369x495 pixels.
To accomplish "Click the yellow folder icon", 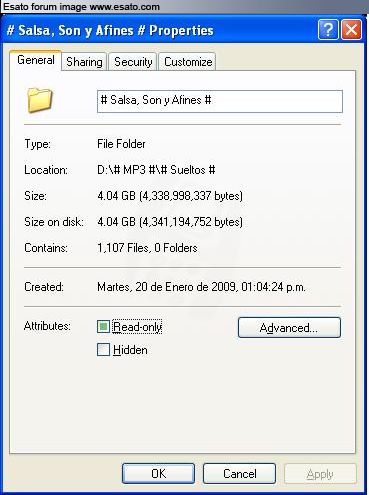I will pyautogui.click(x=40, y=100).
